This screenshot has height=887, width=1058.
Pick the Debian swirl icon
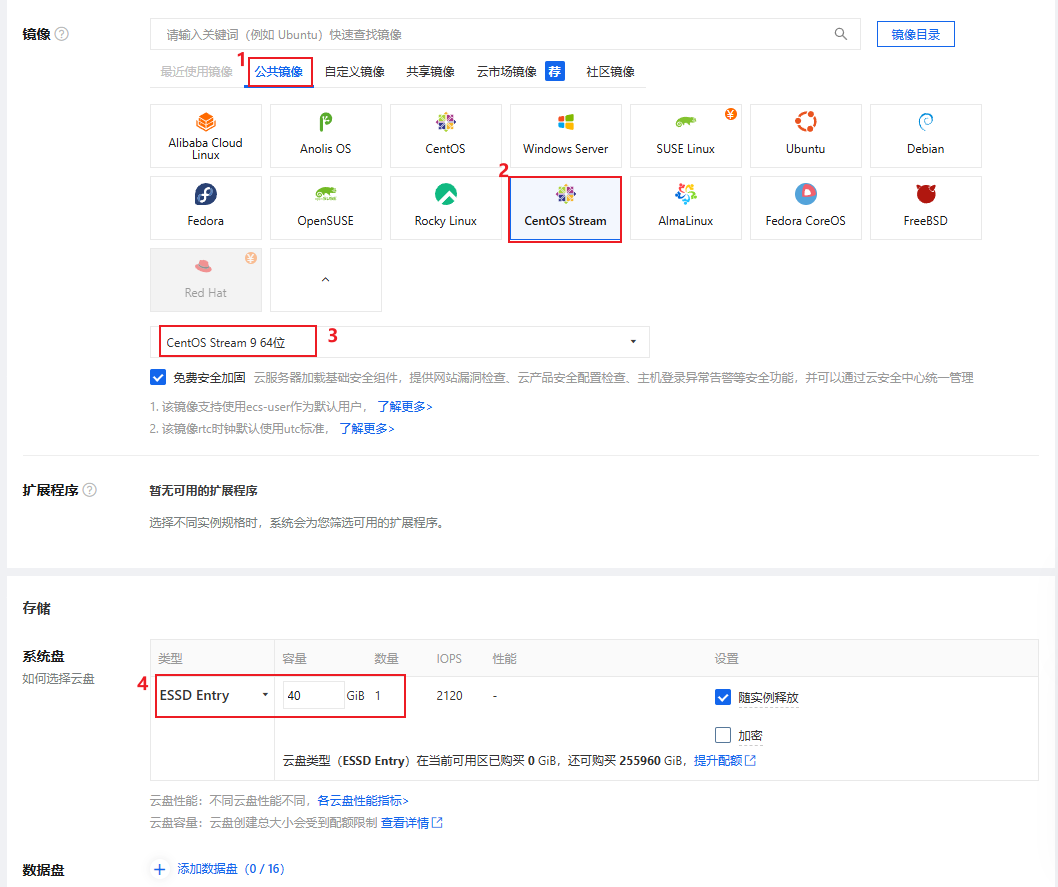(926, 122)
